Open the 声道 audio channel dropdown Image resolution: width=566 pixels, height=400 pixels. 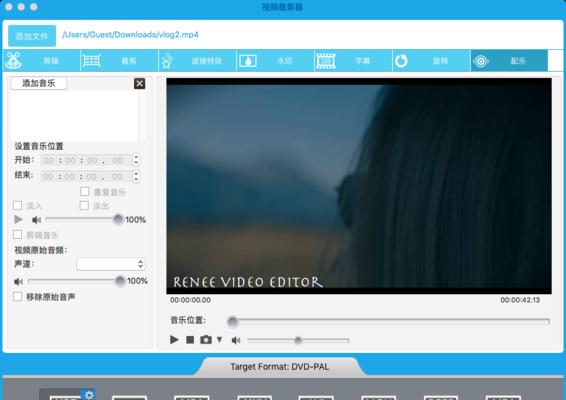111,264
